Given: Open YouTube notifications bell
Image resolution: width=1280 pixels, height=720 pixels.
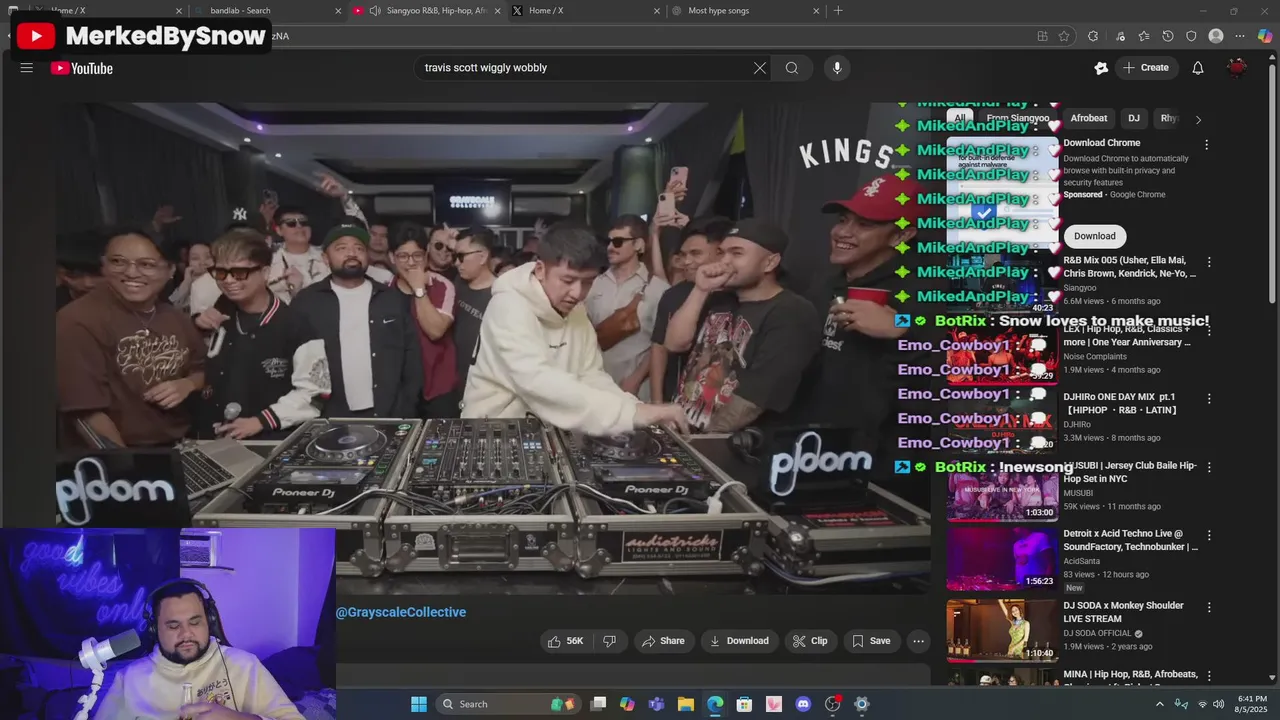Looking at the screenshot, I should pyautogui.click(x=1198, y=68).
